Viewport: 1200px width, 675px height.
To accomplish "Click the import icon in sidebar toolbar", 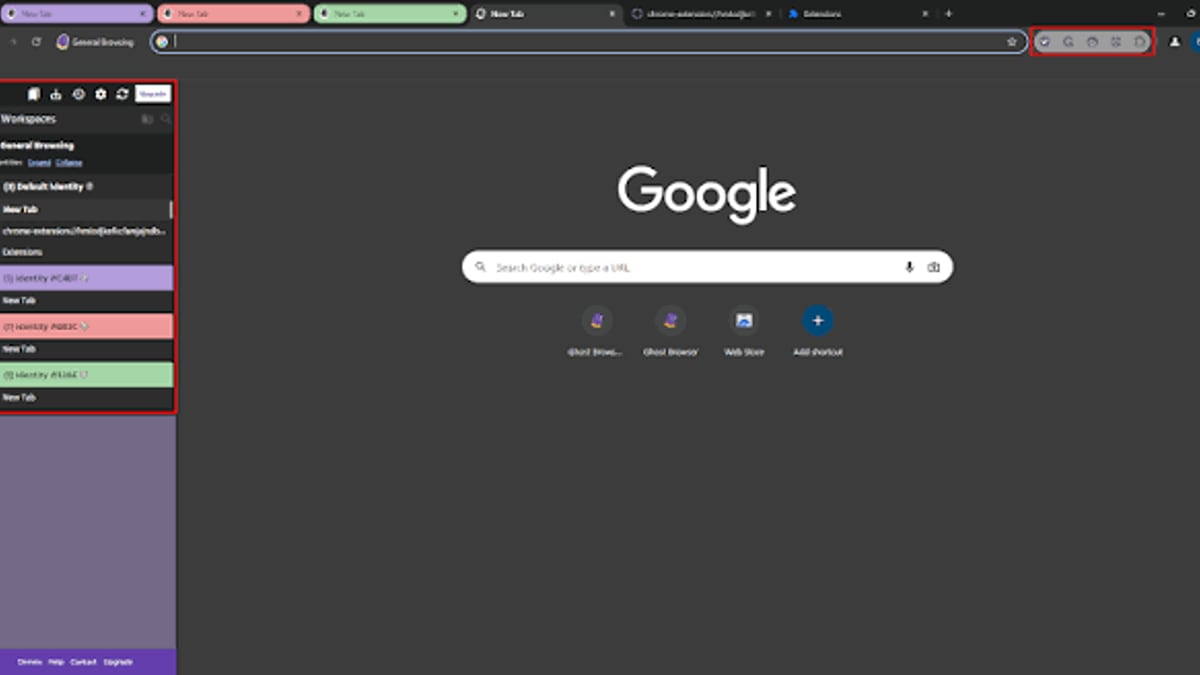I will tap(56, 94).
